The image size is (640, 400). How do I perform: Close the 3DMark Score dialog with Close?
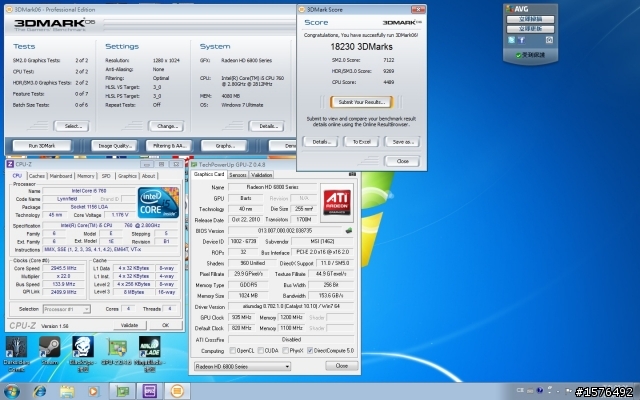click(402, 161)
